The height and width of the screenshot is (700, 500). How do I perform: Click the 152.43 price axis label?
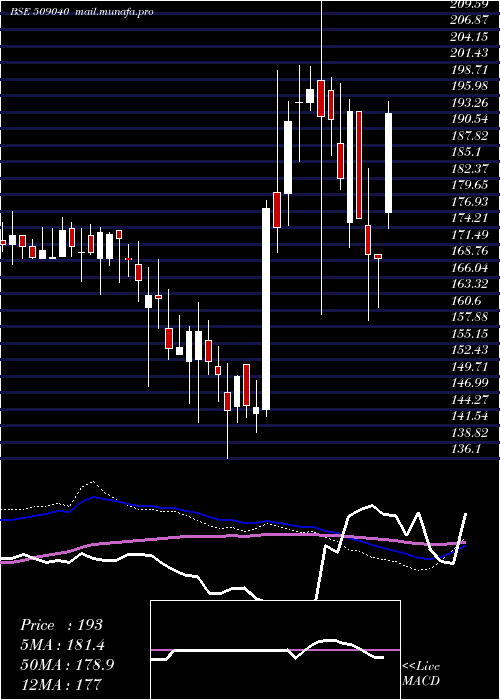coord(470,350)
